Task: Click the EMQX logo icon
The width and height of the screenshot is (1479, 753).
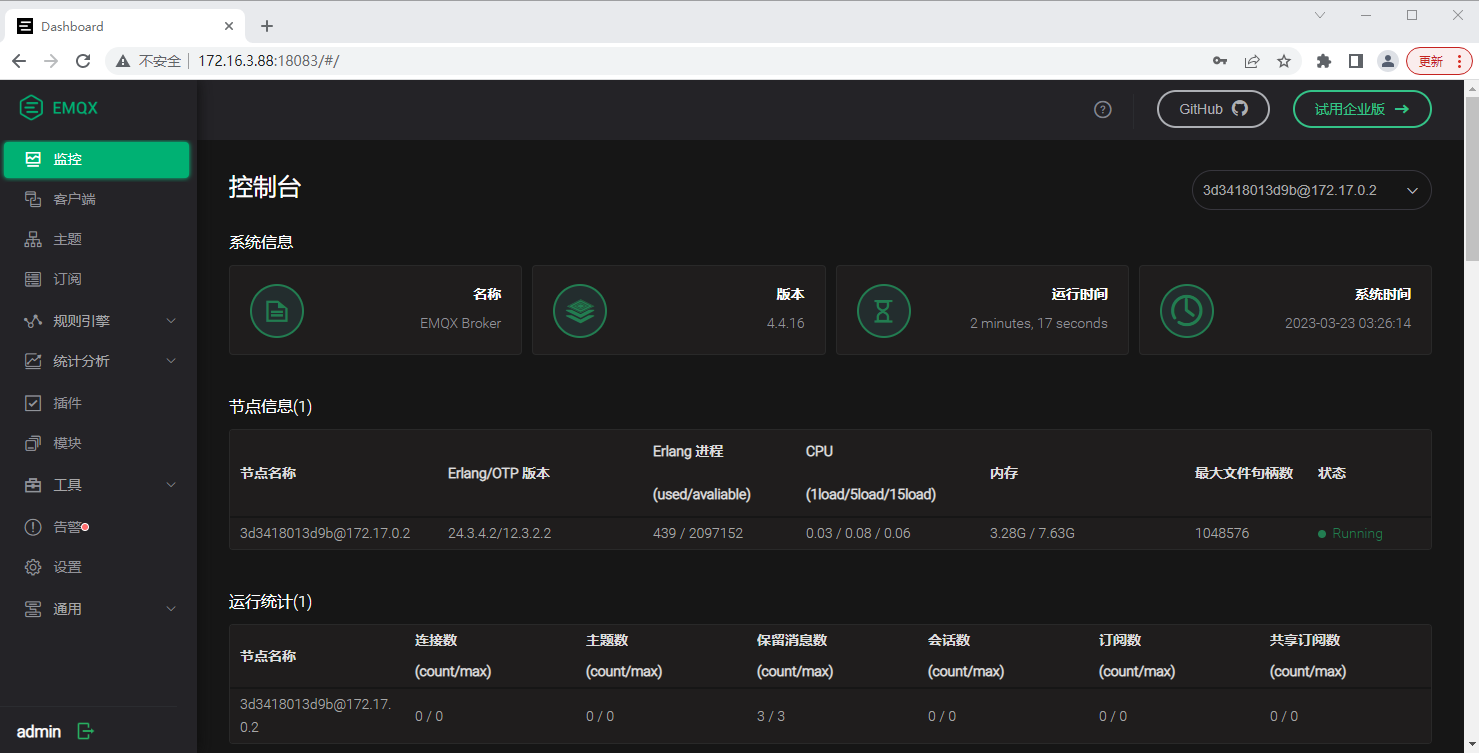Action: [x=31, y=107]
